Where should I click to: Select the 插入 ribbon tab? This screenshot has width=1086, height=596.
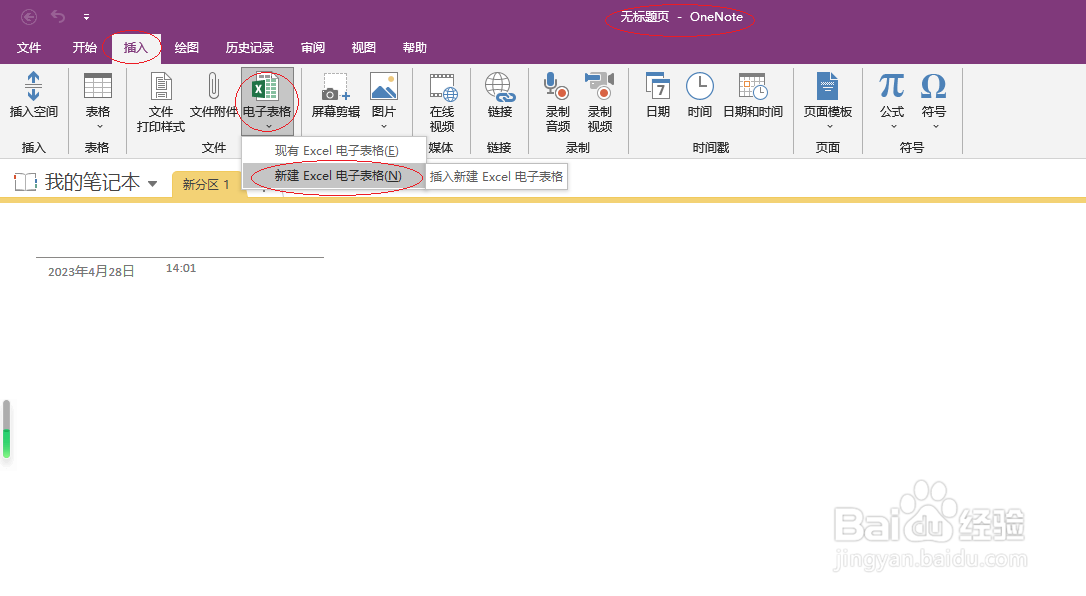[136, 48]
